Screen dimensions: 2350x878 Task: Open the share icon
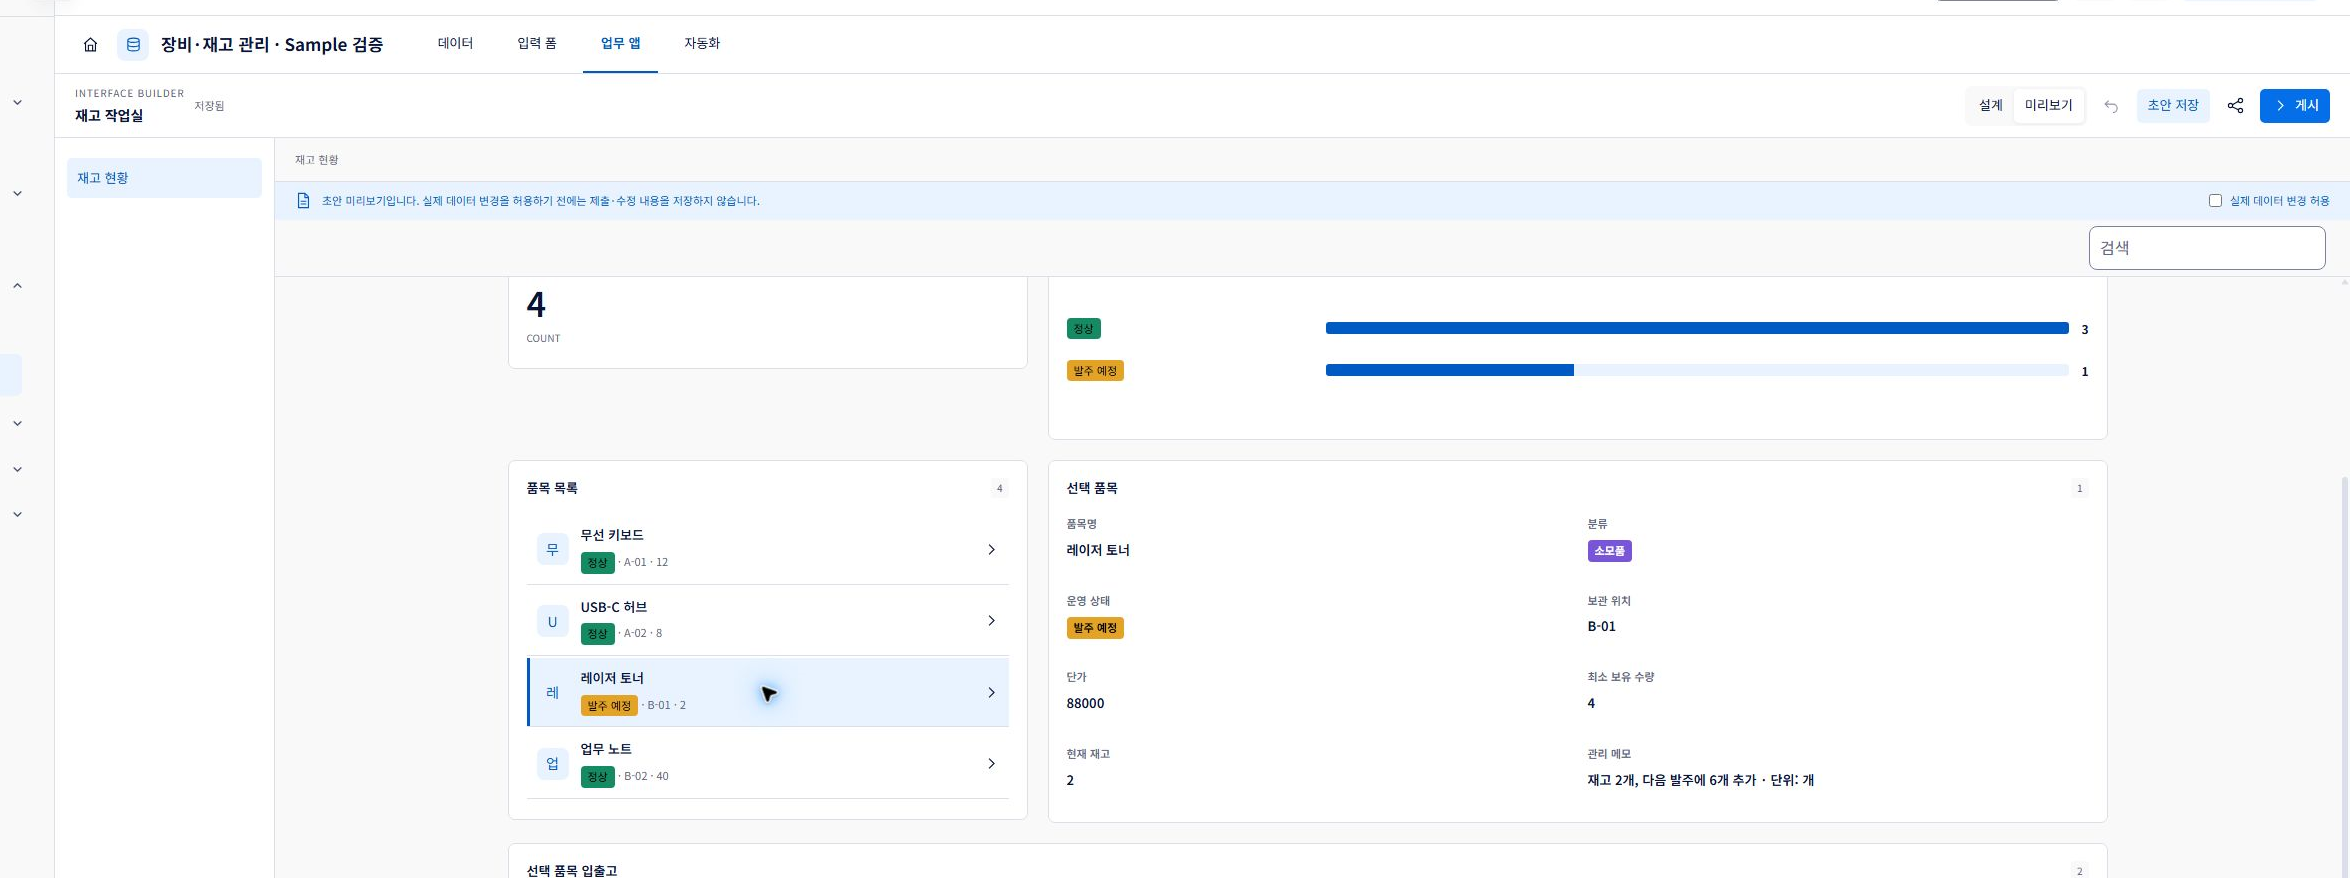(2235, 106)
